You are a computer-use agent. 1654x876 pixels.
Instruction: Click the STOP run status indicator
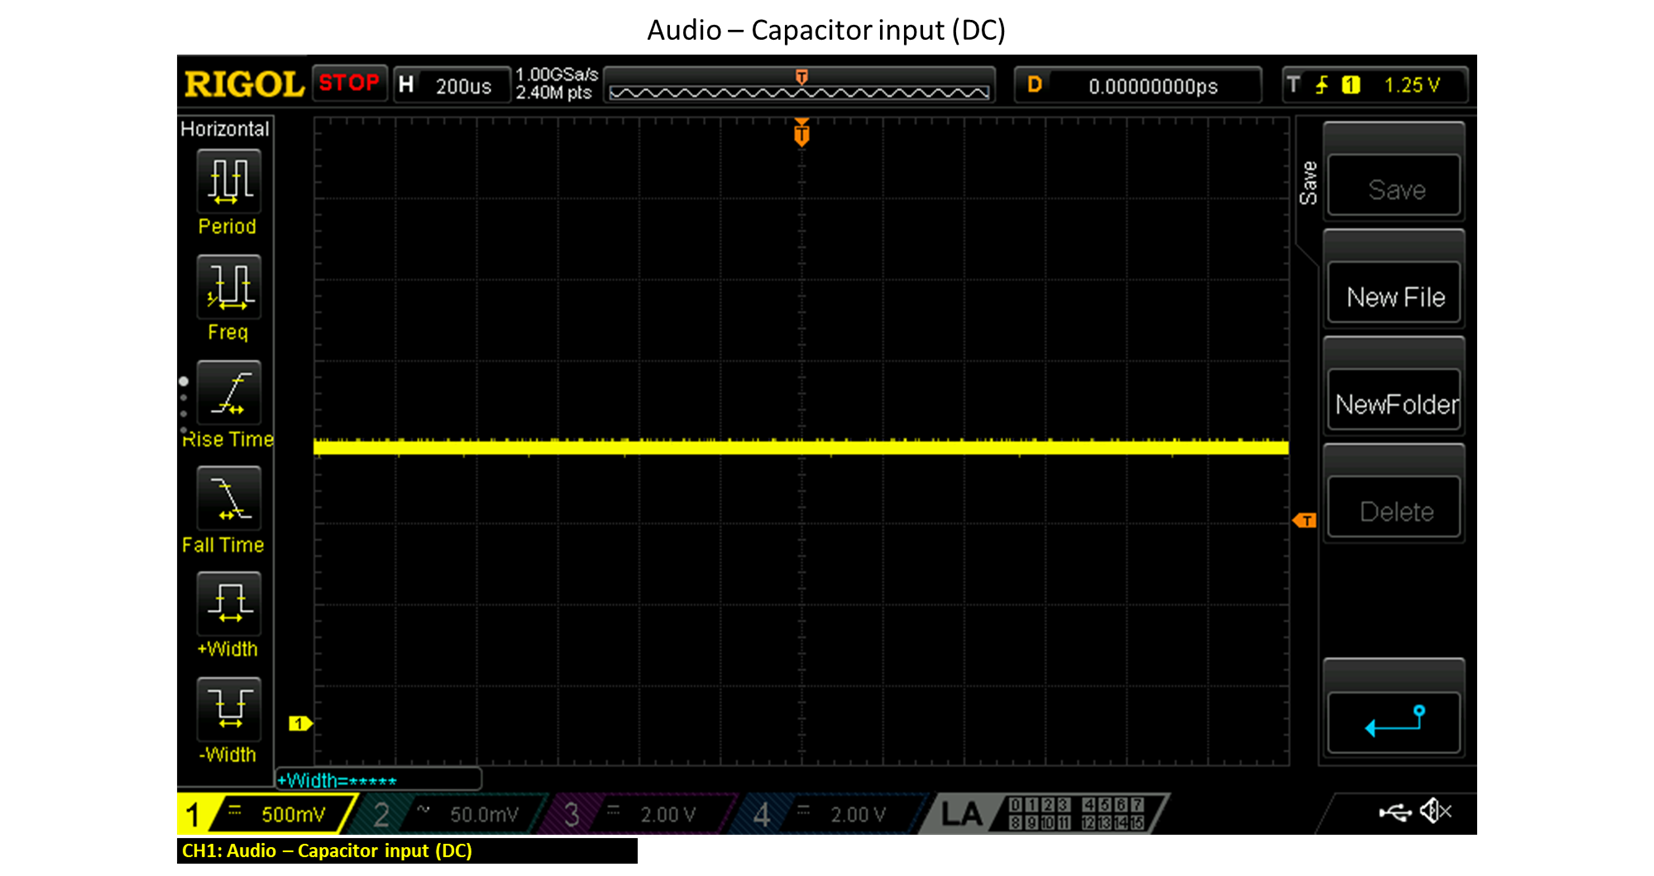(x=349, y=83)
